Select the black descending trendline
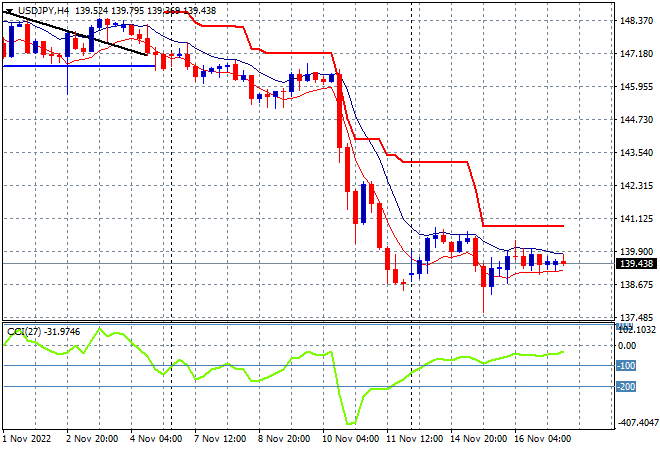Viewport: 660px width, 450px height. point(75,33)
